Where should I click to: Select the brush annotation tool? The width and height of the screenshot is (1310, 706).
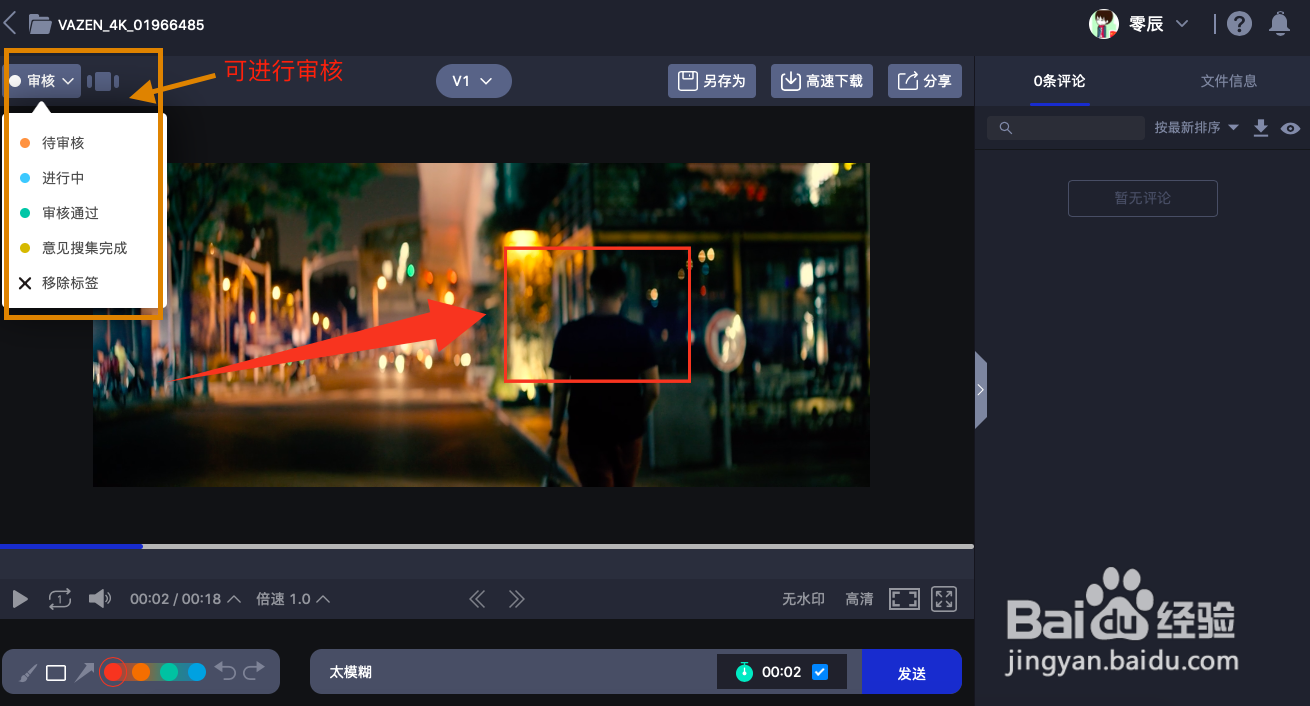pos(30,671)
